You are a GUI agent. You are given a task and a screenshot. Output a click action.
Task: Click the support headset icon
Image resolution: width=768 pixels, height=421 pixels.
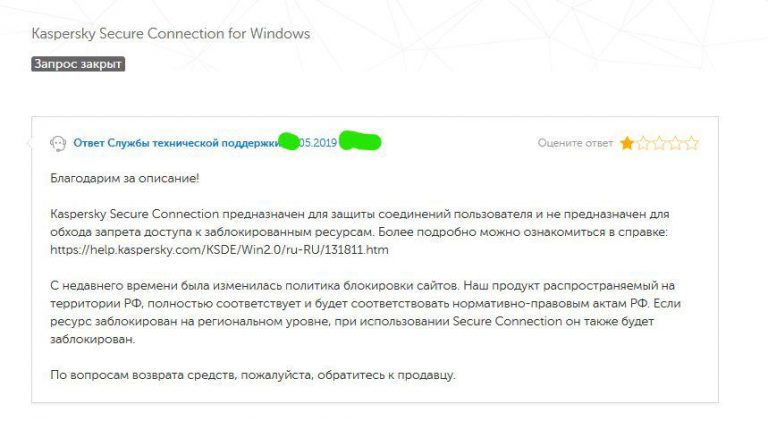(57, 143)
